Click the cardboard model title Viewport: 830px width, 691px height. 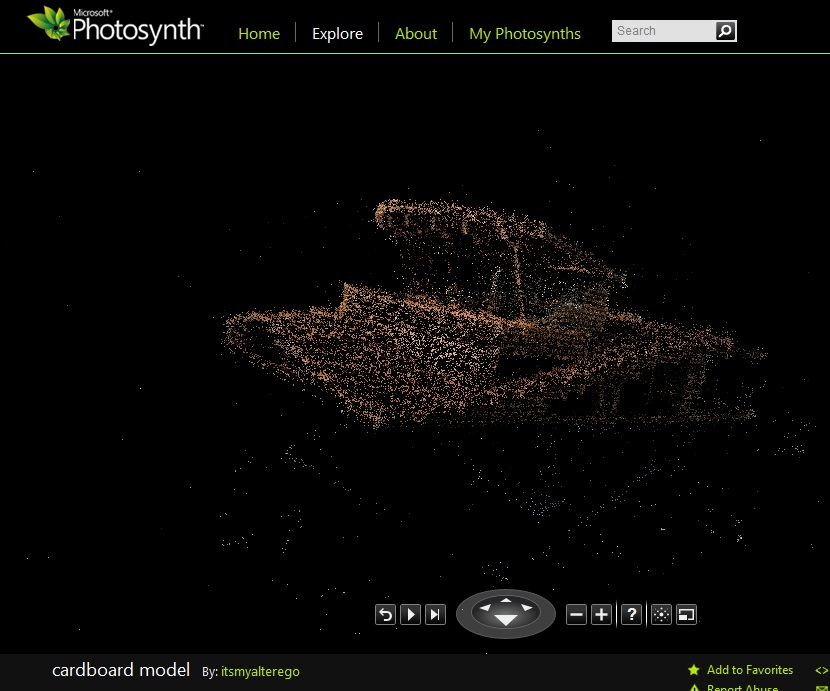coord(121,670)
